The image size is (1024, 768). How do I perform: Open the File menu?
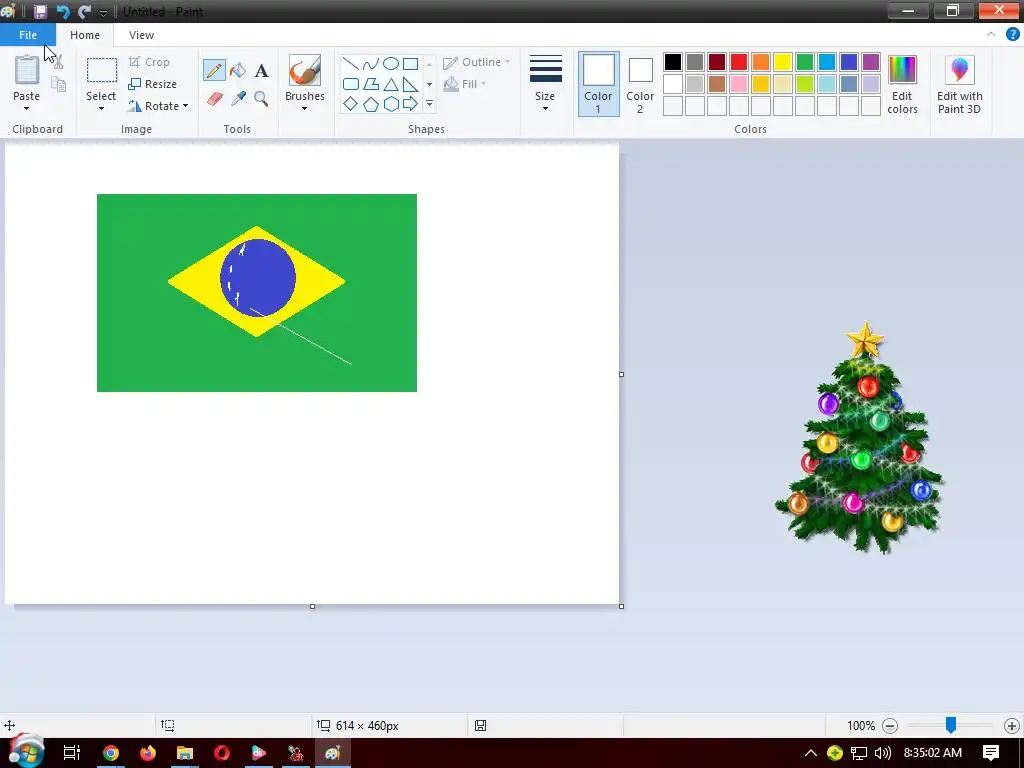tap(28, 35)
